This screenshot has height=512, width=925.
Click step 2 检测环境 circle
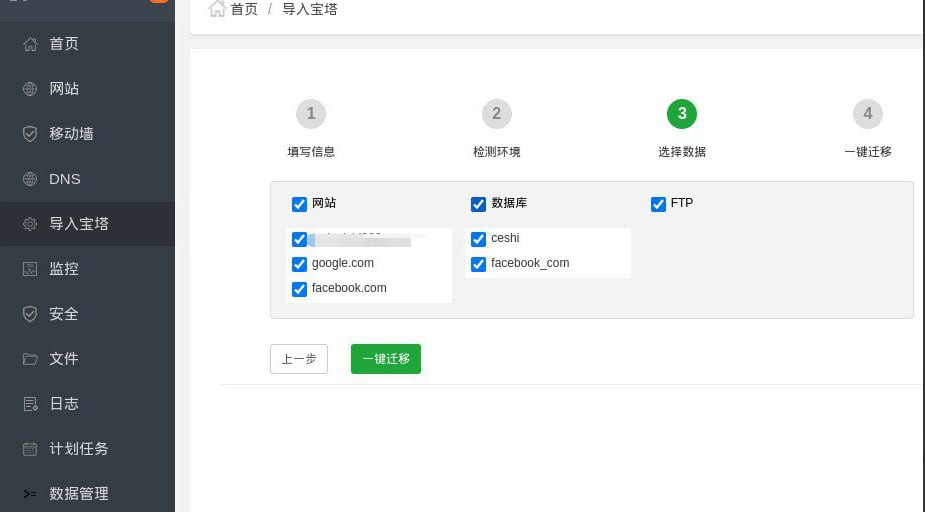pyautogui.click(x=496, y=114)
